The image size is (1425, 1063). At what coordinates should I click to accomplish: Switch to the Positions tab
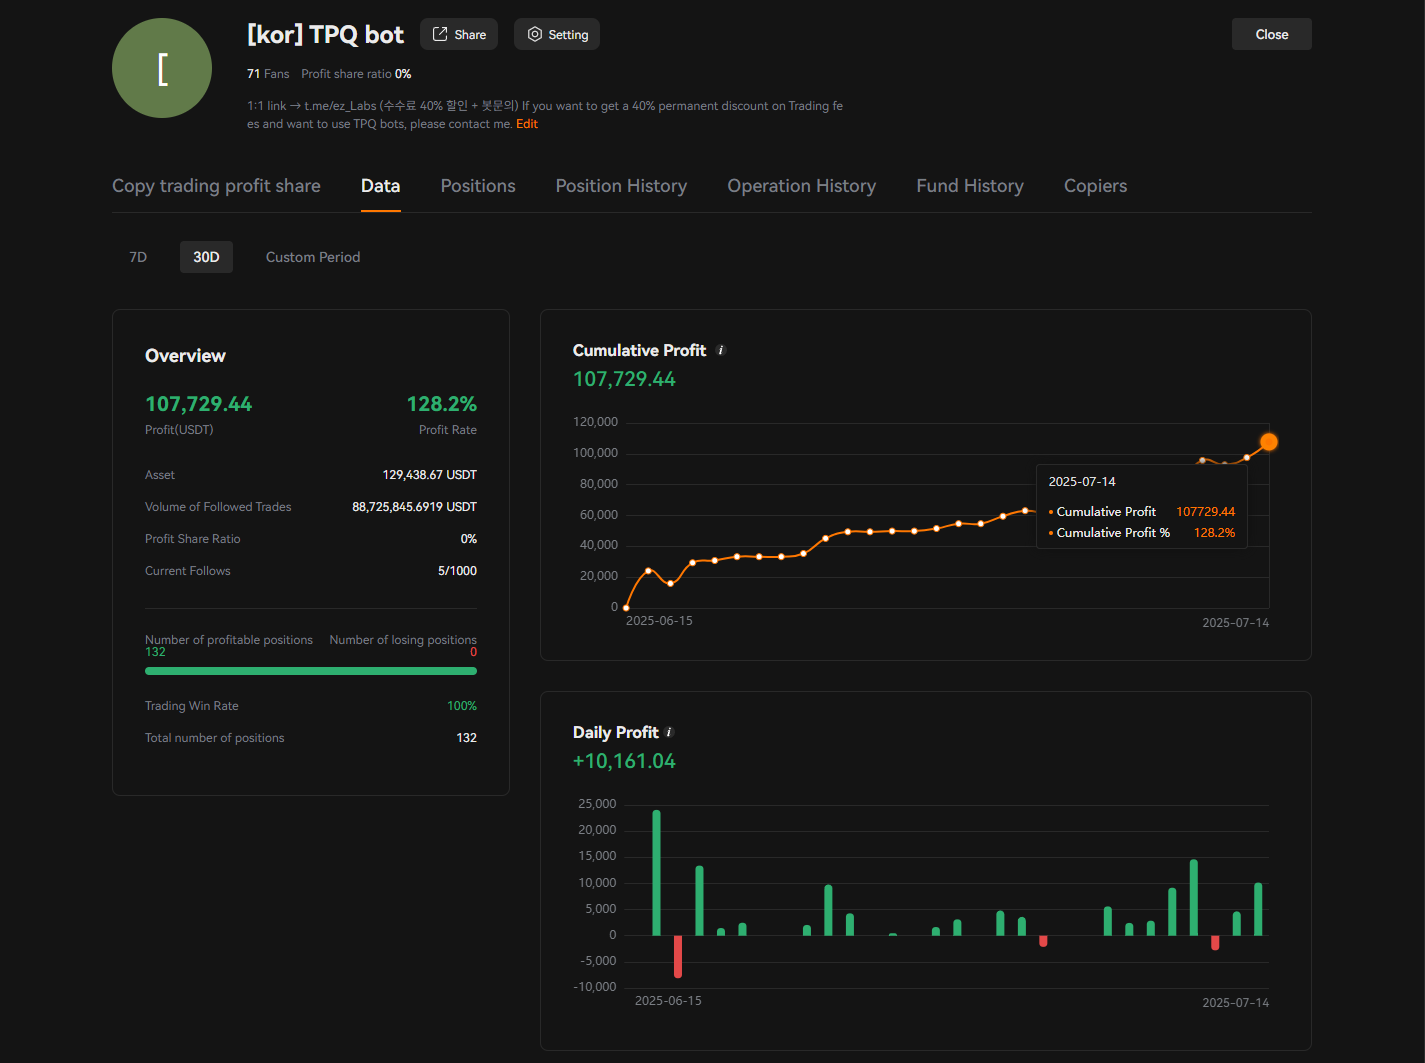(478, 186)
